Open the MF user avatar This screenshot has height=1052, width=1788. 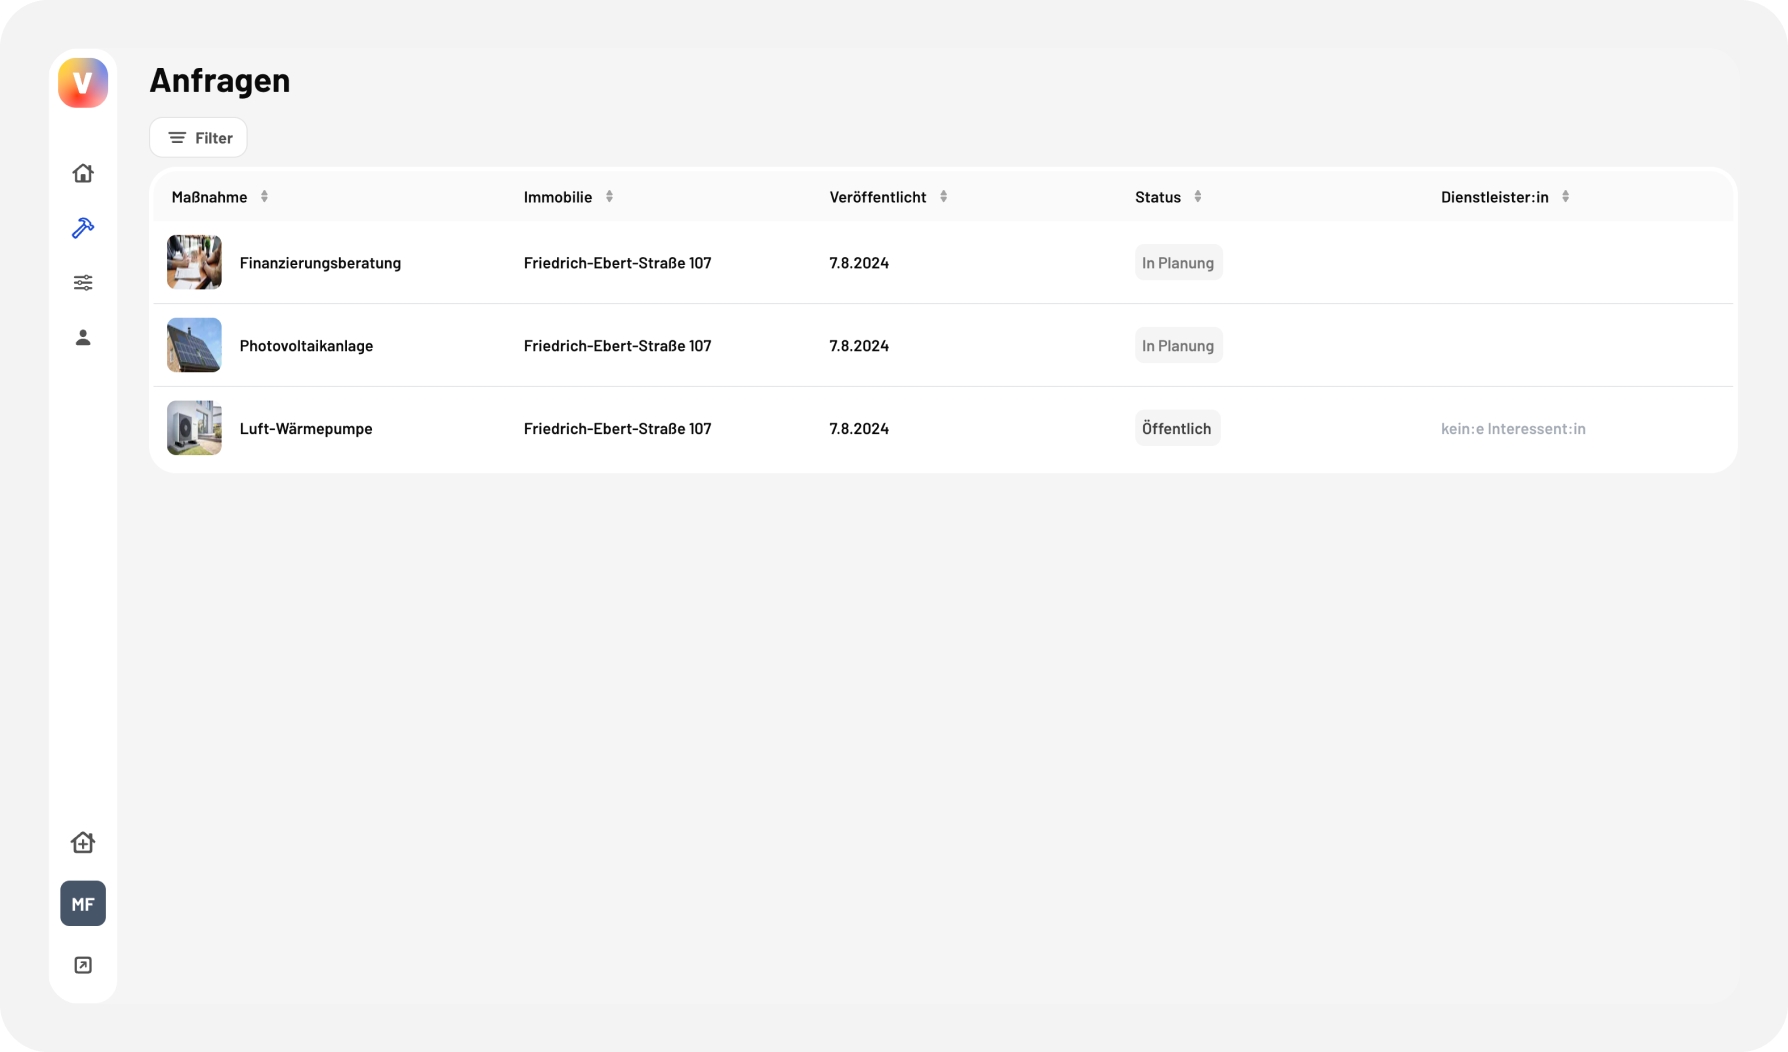click(x=83, y=903)
